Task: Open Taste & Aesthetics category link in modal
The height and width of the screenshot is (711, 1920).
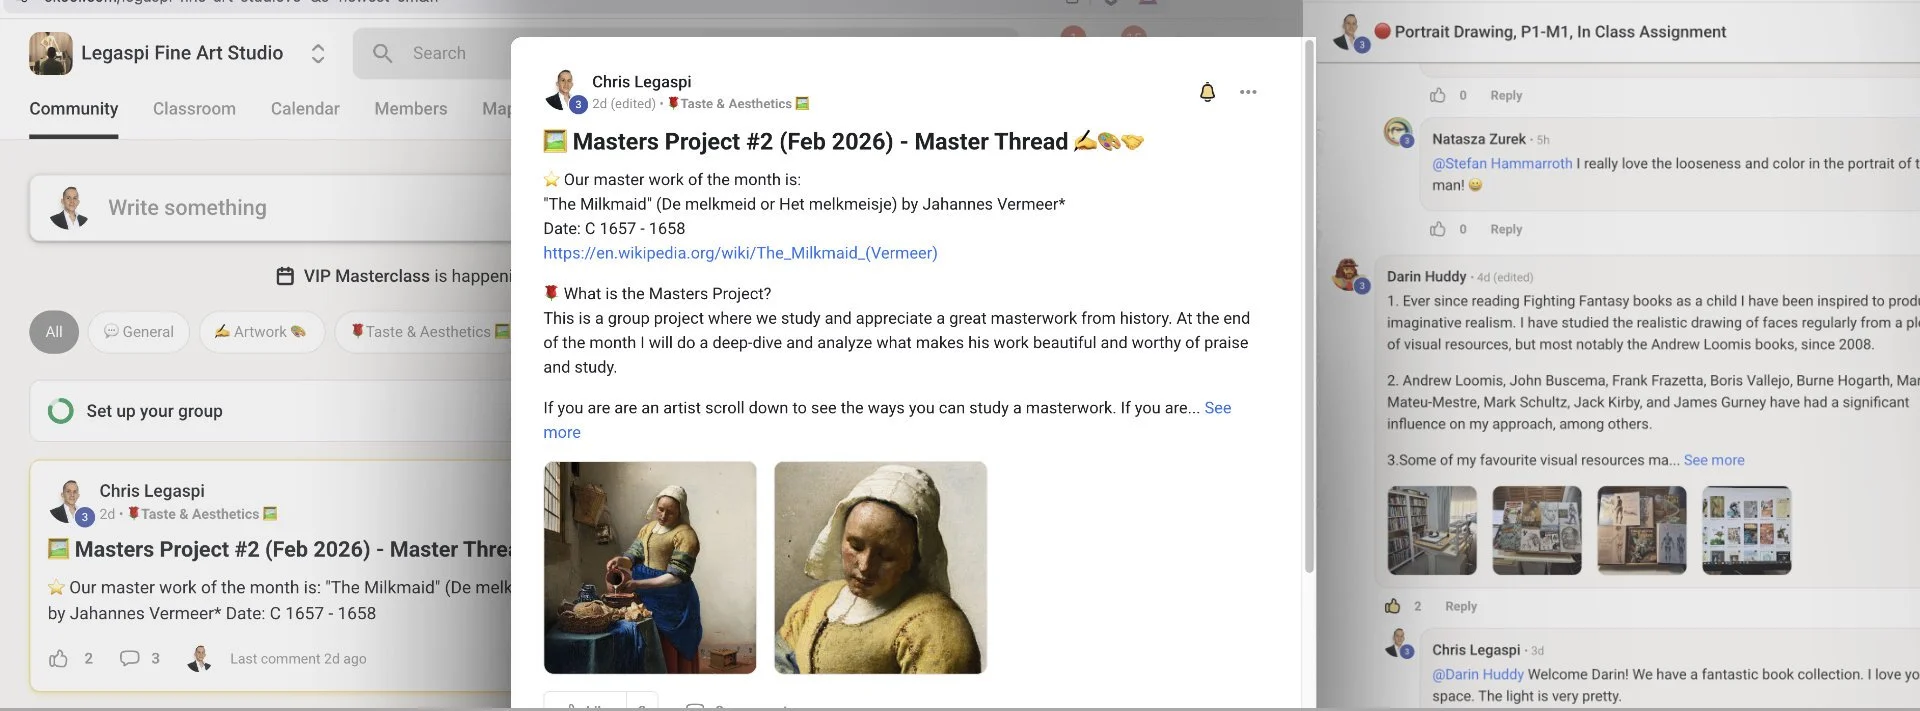Action: tap(738, 103)
